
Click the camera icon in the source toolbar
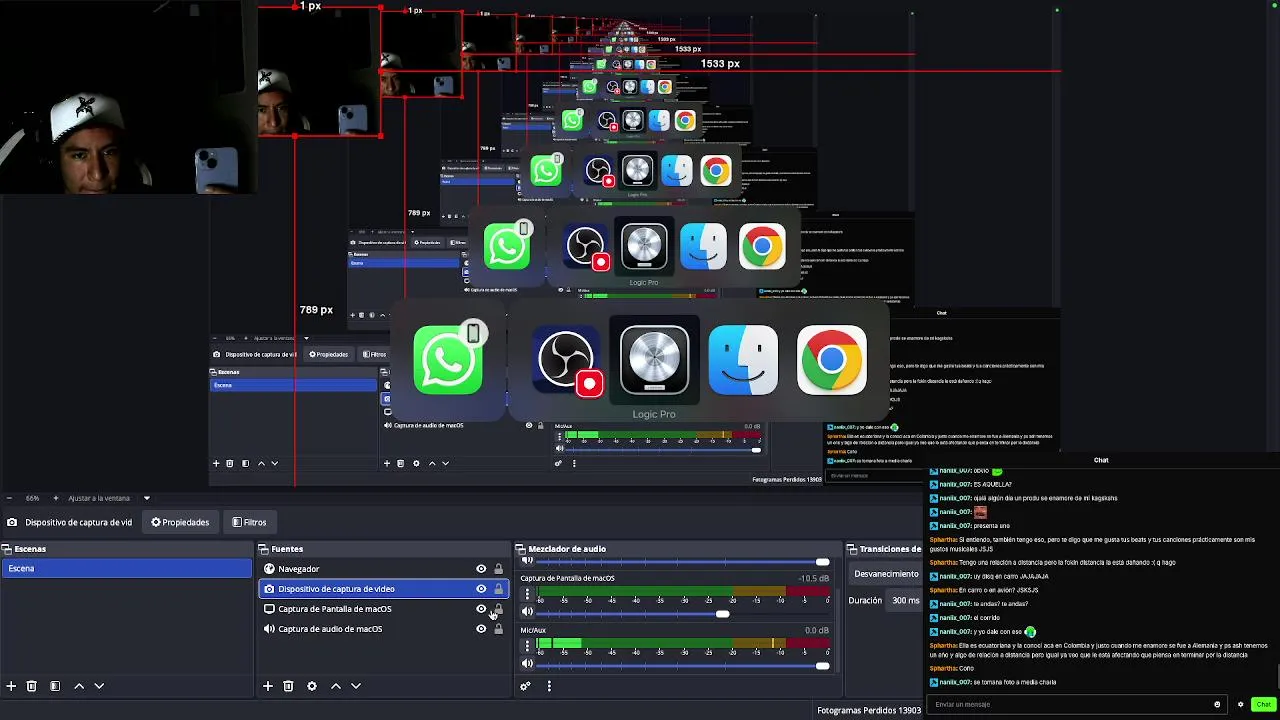coord(12,522)
